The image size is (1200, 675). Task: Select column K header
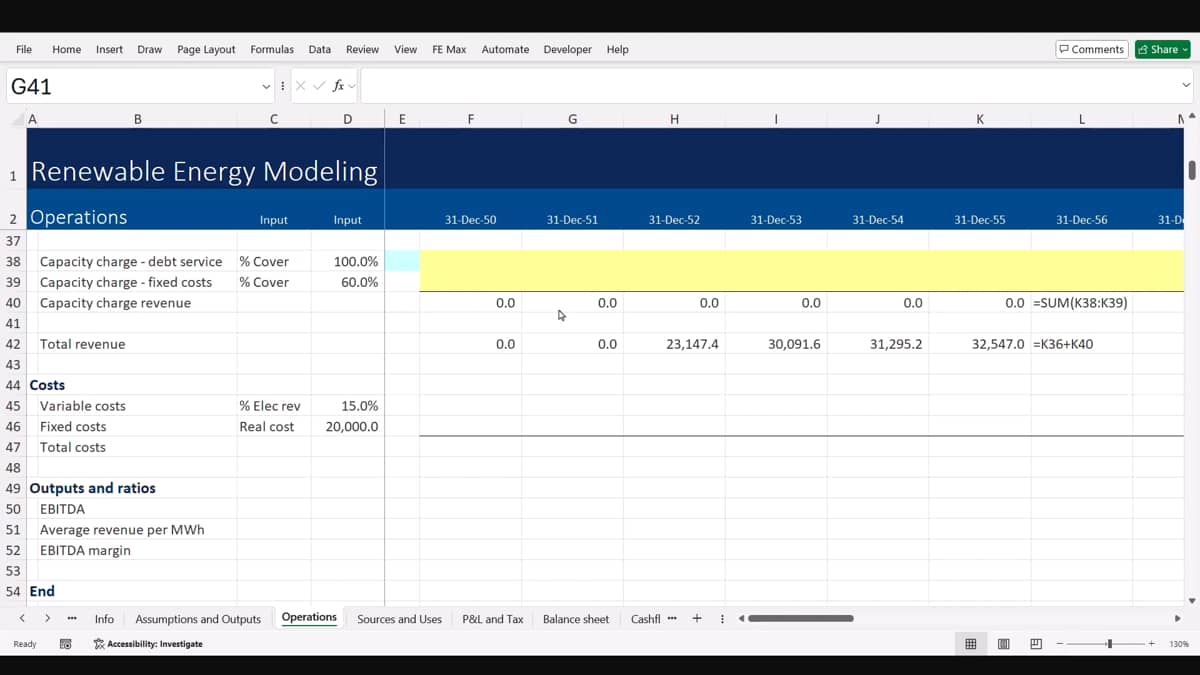point(979,119)
